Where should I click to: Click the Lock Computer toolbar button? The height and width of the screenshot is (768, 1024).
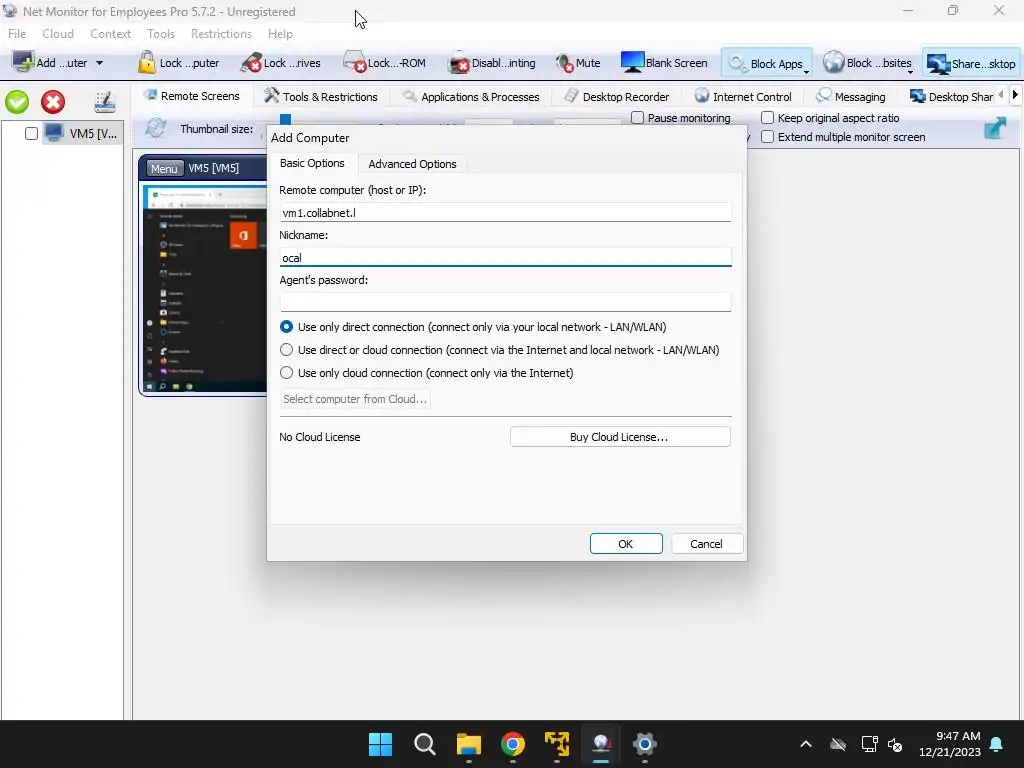coord(178,63)
